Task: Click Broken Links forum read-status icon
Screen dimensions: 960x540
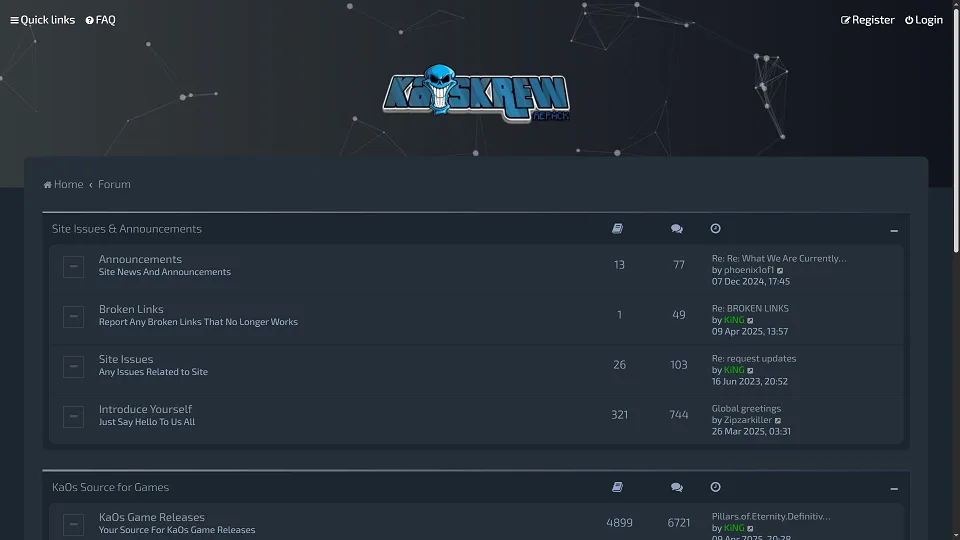Action: coord(73,317)
